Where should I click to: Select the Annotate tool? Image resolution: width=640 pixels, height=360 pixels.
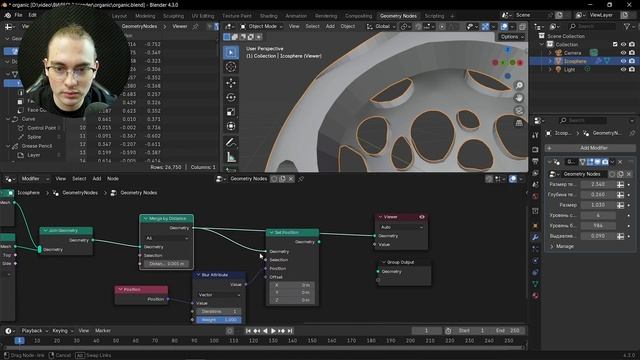(x=231, y=142)
